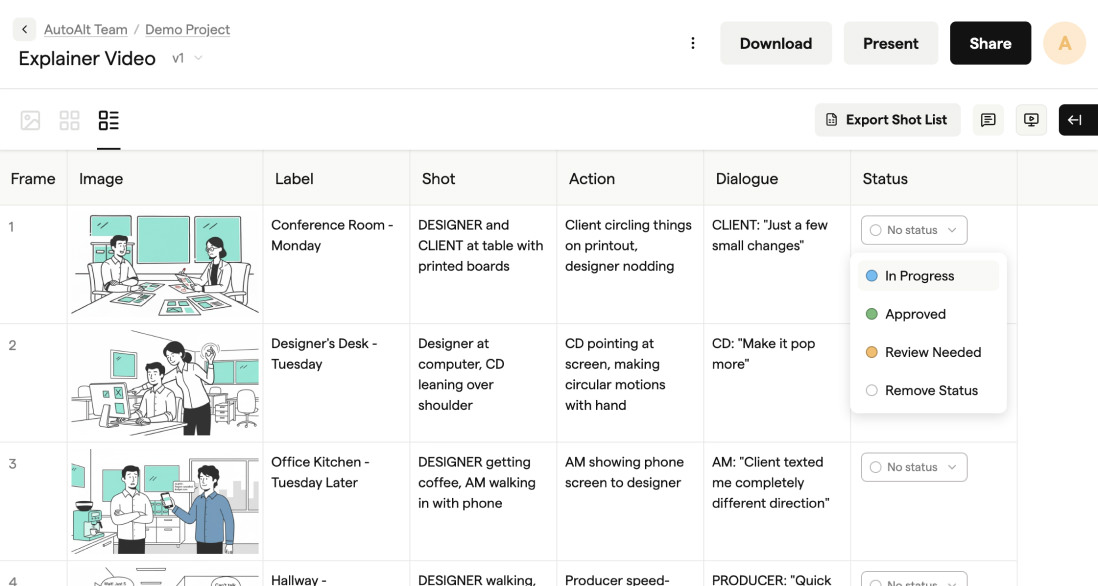Click the presentation screen icon
1098x586 pixels.
1031,120
